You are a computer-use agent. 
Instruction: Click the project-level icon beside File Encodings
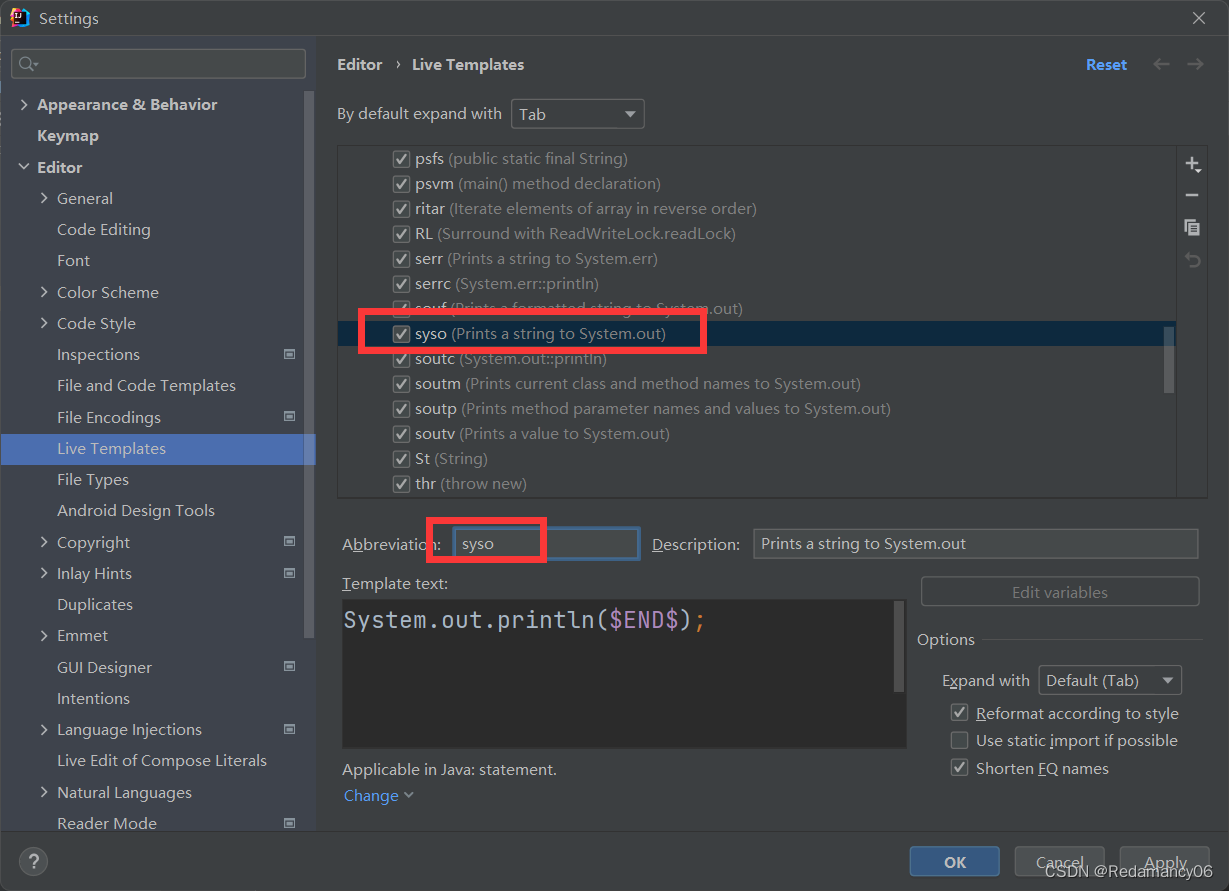[290, 416]
